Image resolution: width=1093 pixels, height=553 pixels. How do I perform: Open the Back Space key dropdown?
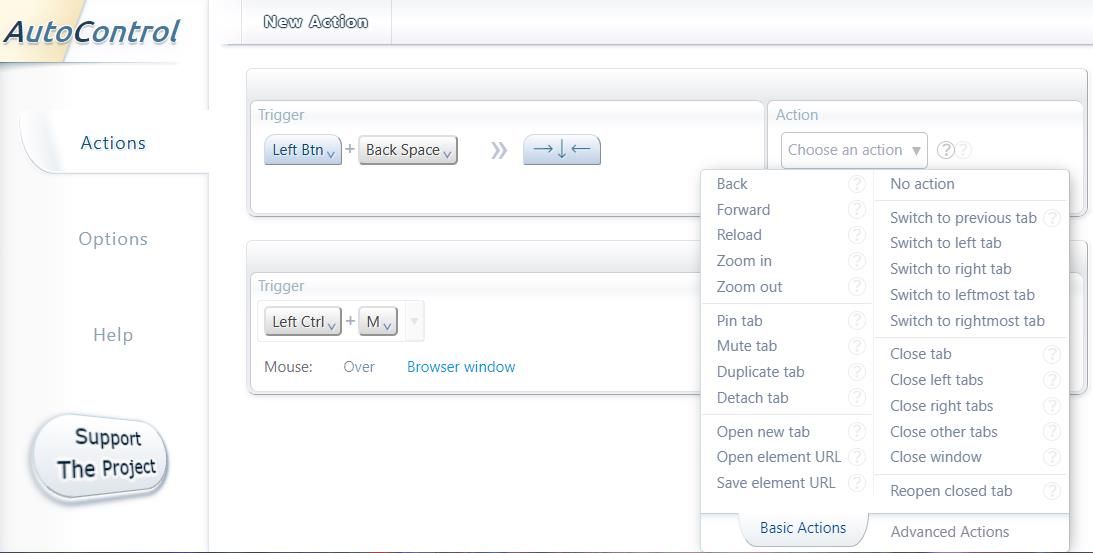(408, 150)
